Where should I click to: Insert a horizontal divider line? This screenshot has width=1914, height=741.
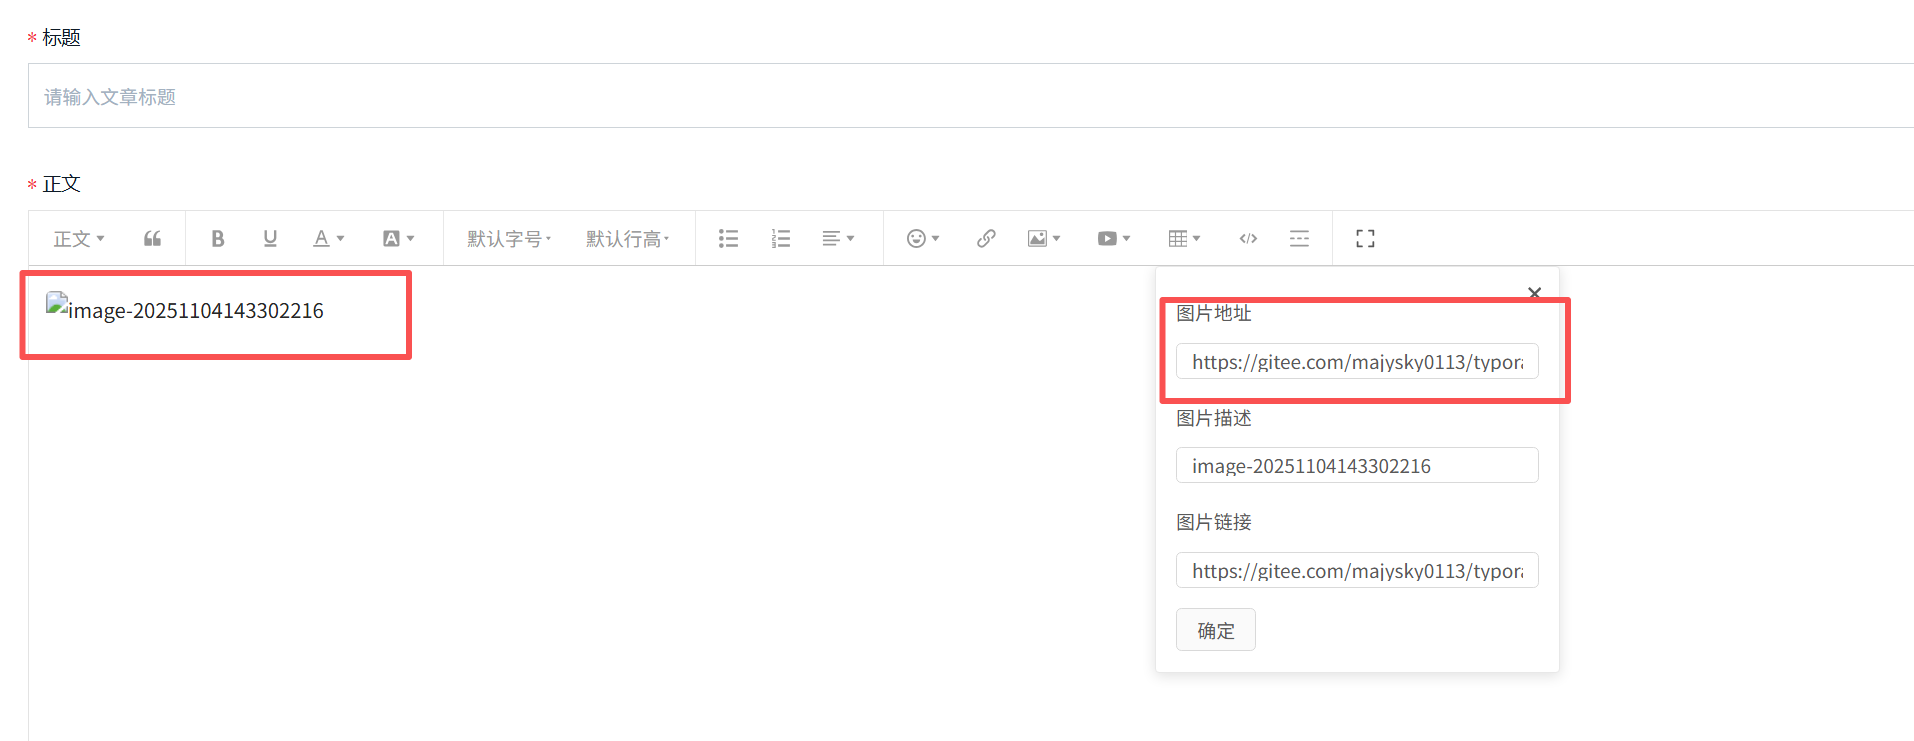coord(1299,239)
